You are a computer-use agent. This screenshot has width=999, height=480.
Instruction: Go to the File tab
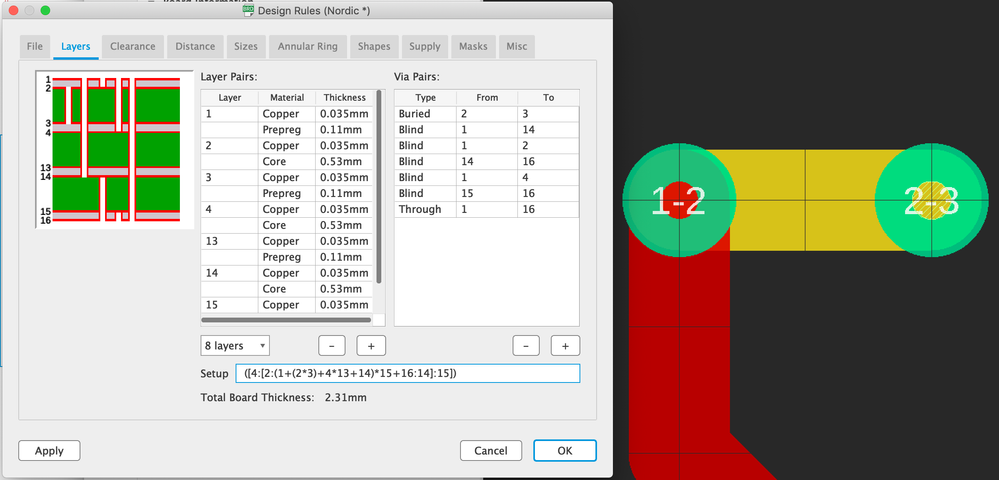coord(35,46)
